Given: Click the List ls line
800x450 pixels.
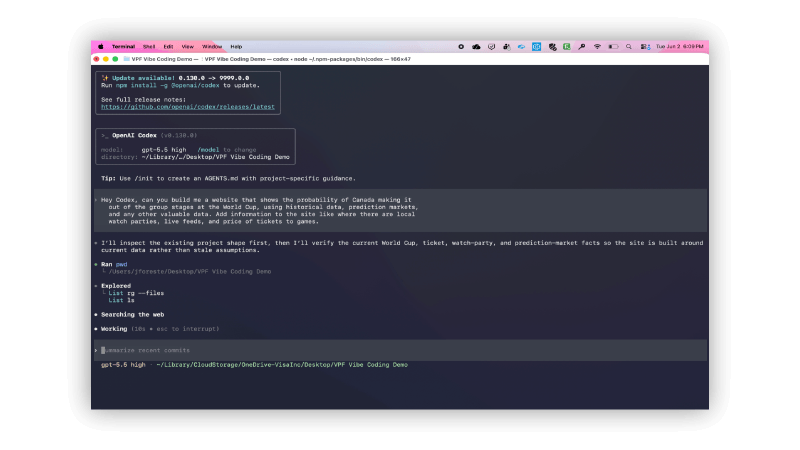Looking at the screenshot, I should tap(121, 300).
